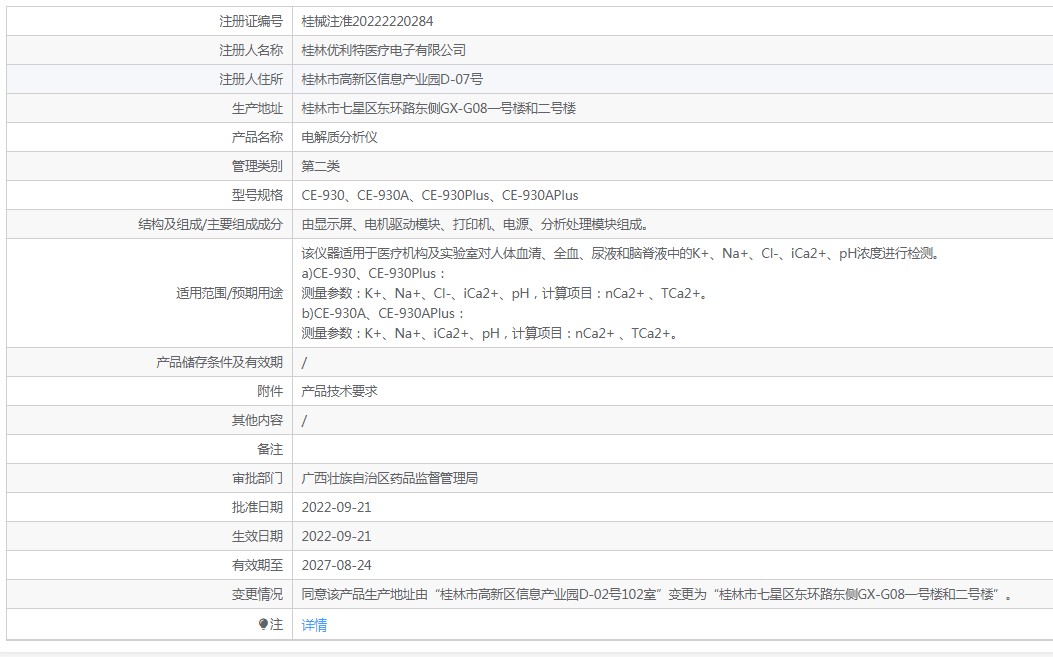Click label 批准日期
The height and width of the screenshot is (657, 1053).
click(257, 507)
